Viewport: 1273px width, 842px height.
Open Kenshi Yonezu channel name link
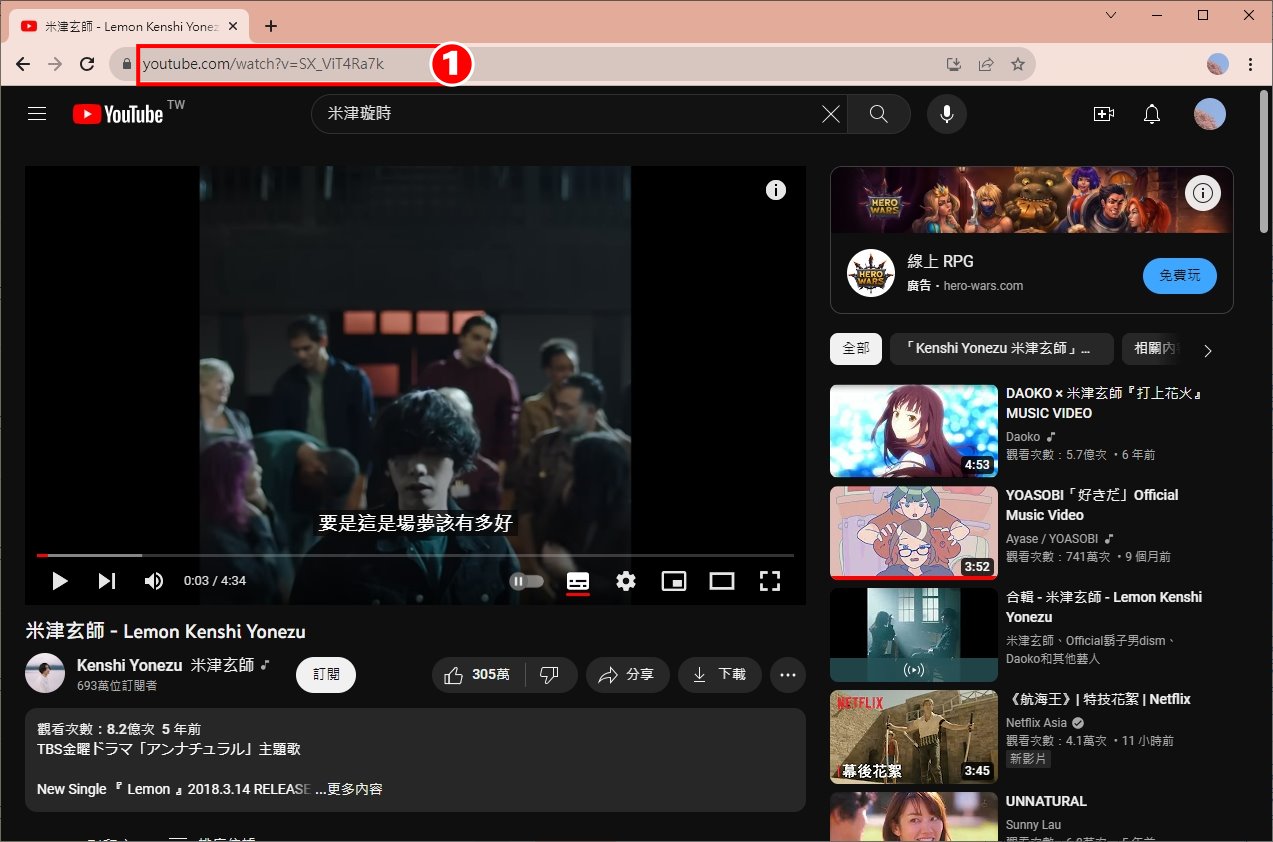[x=166, y=665]
